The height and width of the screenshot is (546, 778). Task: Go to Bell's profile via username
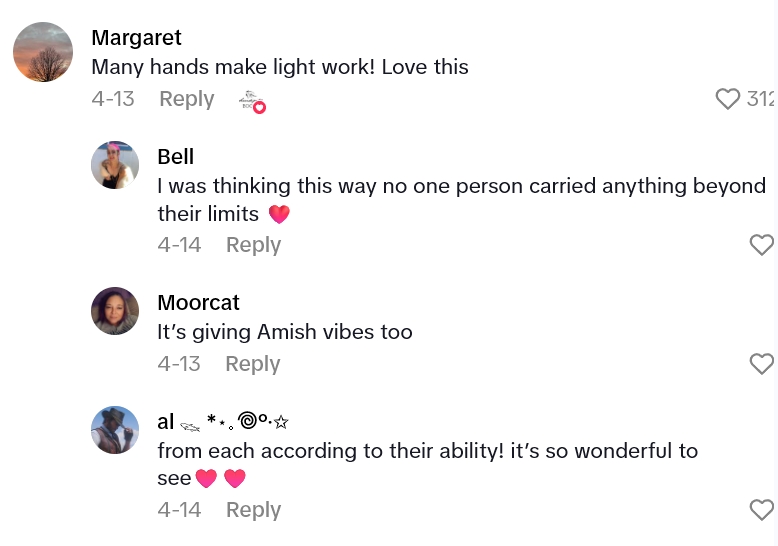click(x=176, y=157)
